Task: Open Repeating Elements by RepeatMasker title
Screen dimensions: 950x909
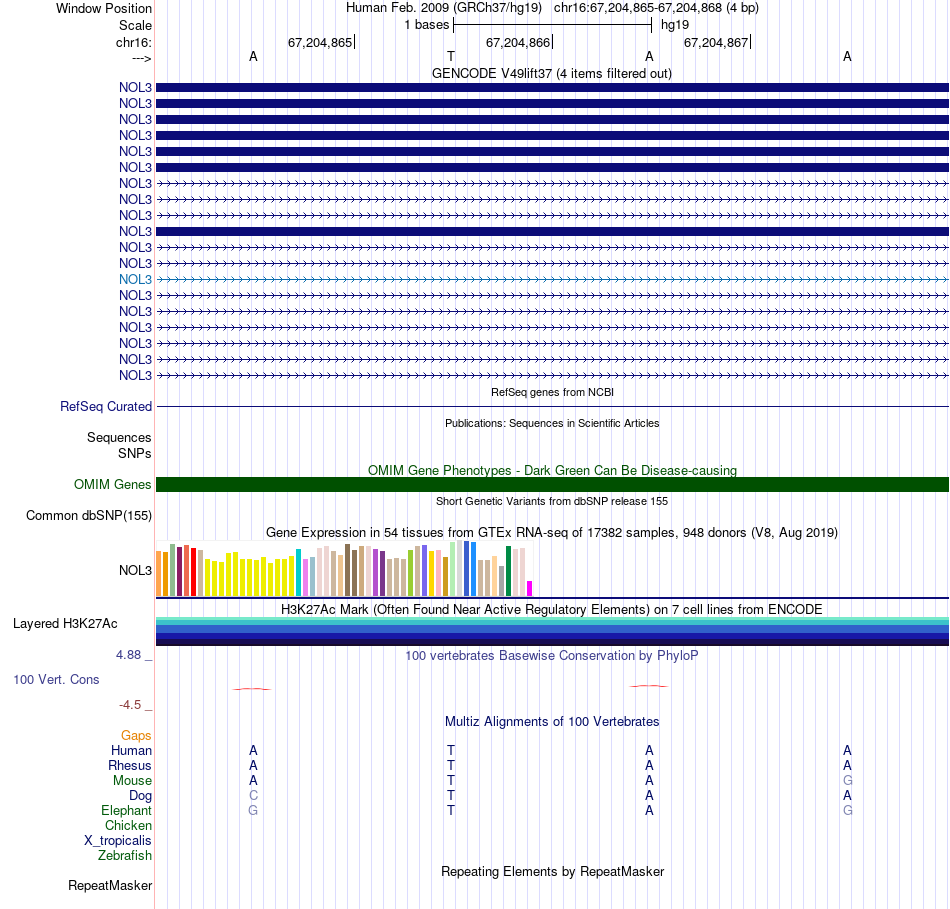Action: tap(552, 871)
